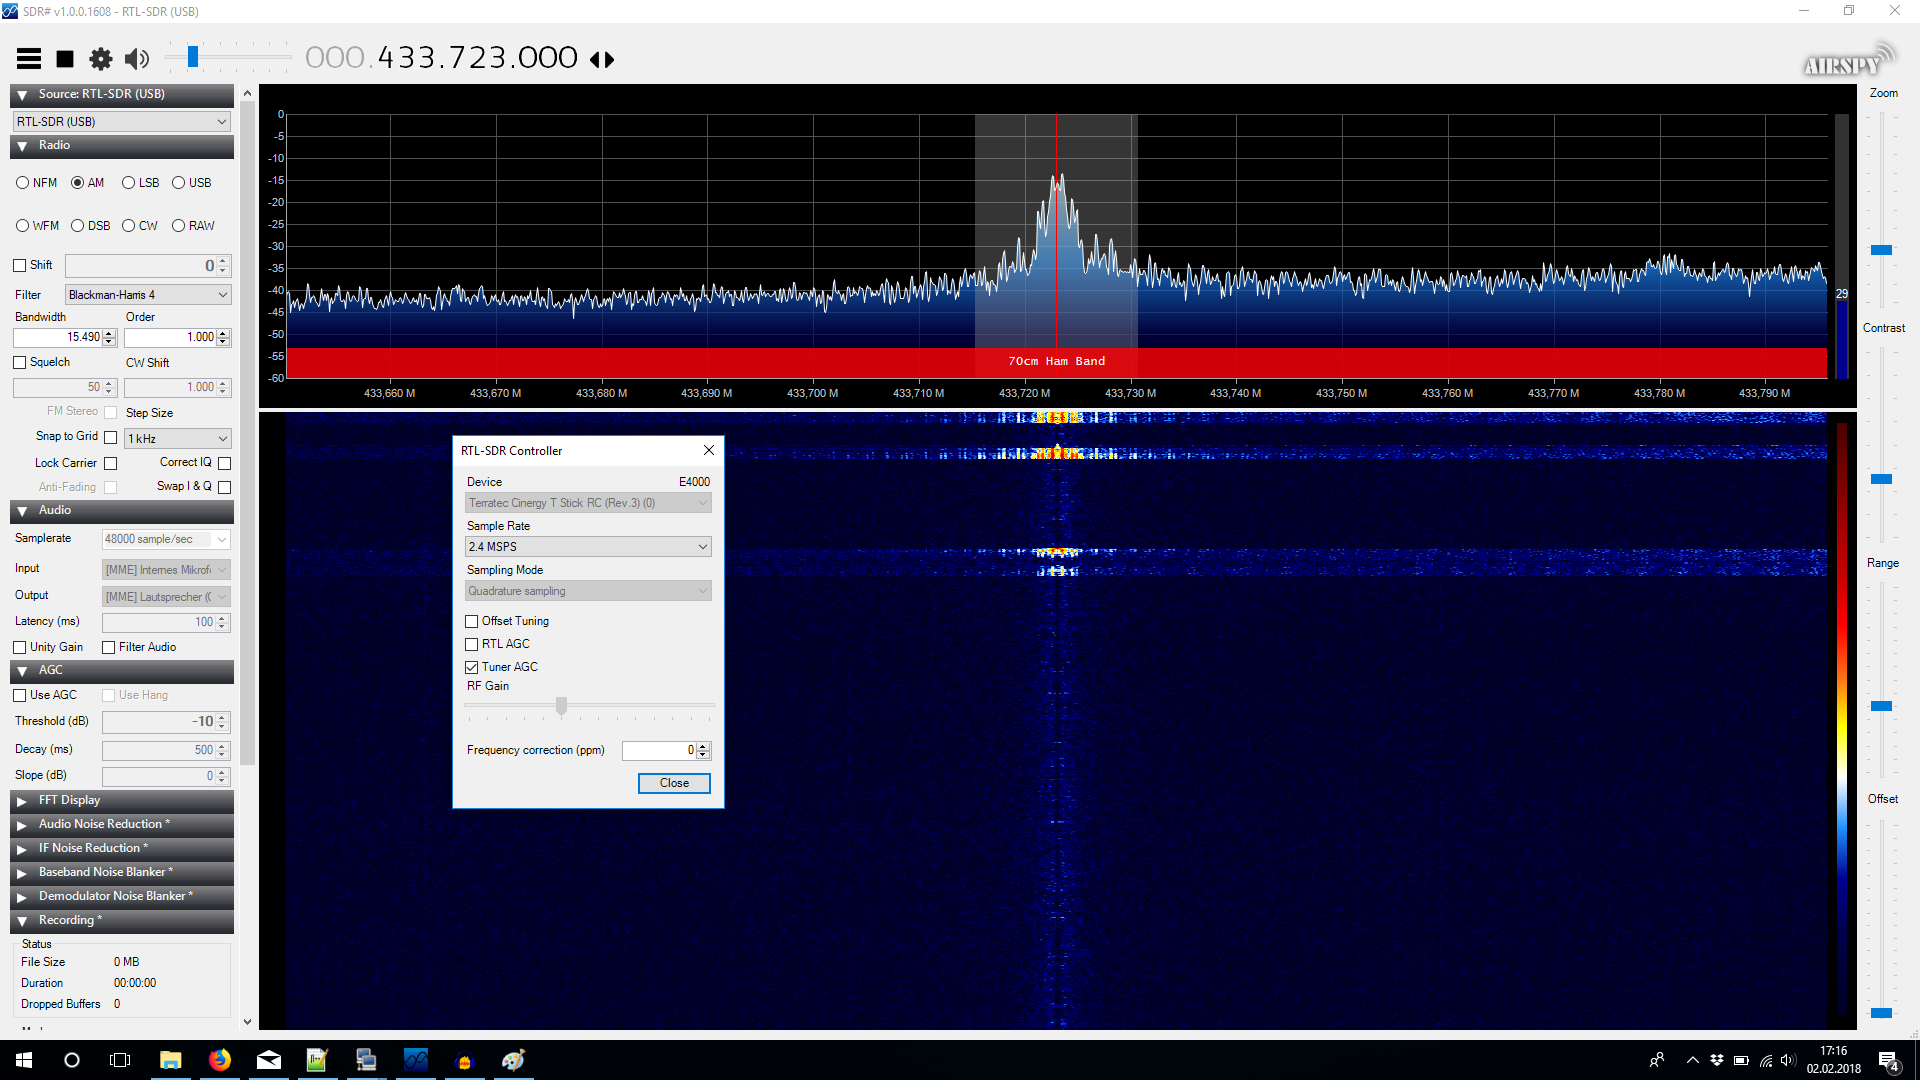
Task: Open the Blackman-Harris 4 filter dropdown
Action: pos(148,295)
